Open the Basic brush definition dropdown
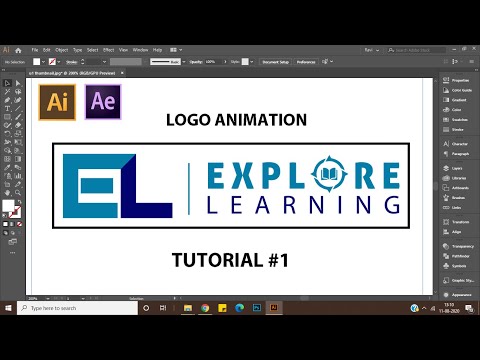This screenshot has height=360, width=480. (184, 62)
